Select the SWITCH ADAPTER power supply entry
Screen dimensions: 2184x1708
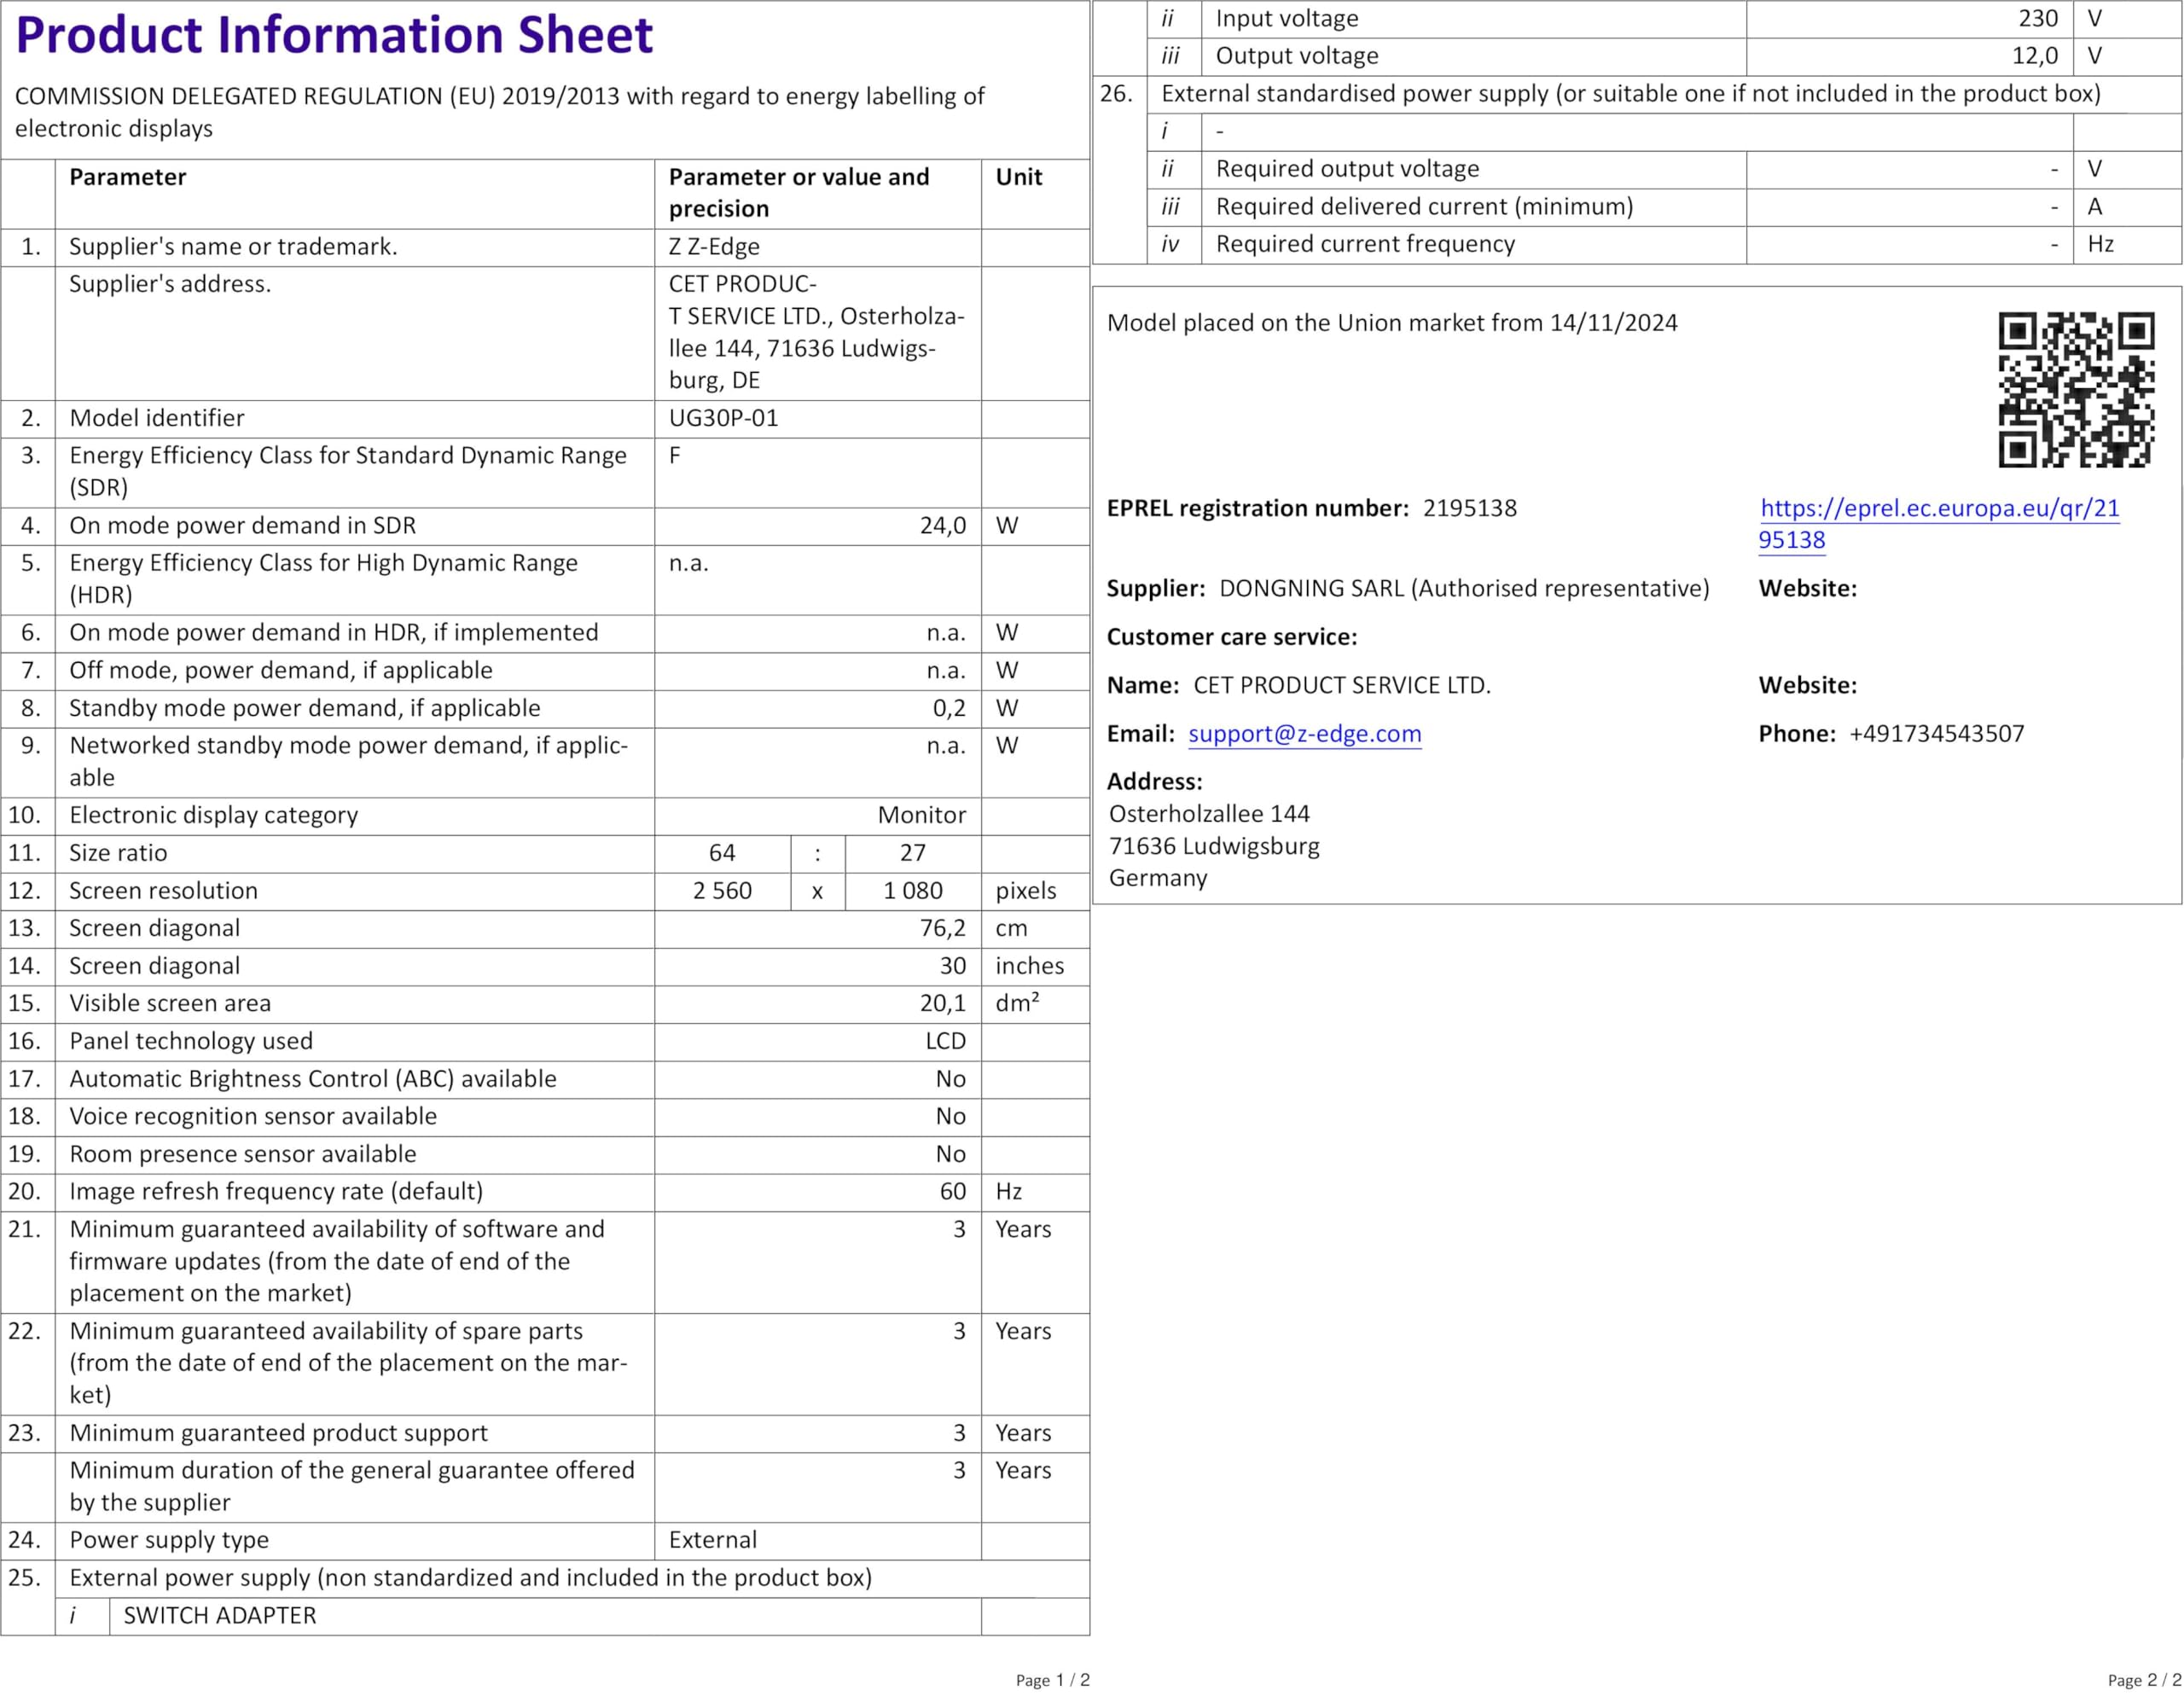(220, 1616)
